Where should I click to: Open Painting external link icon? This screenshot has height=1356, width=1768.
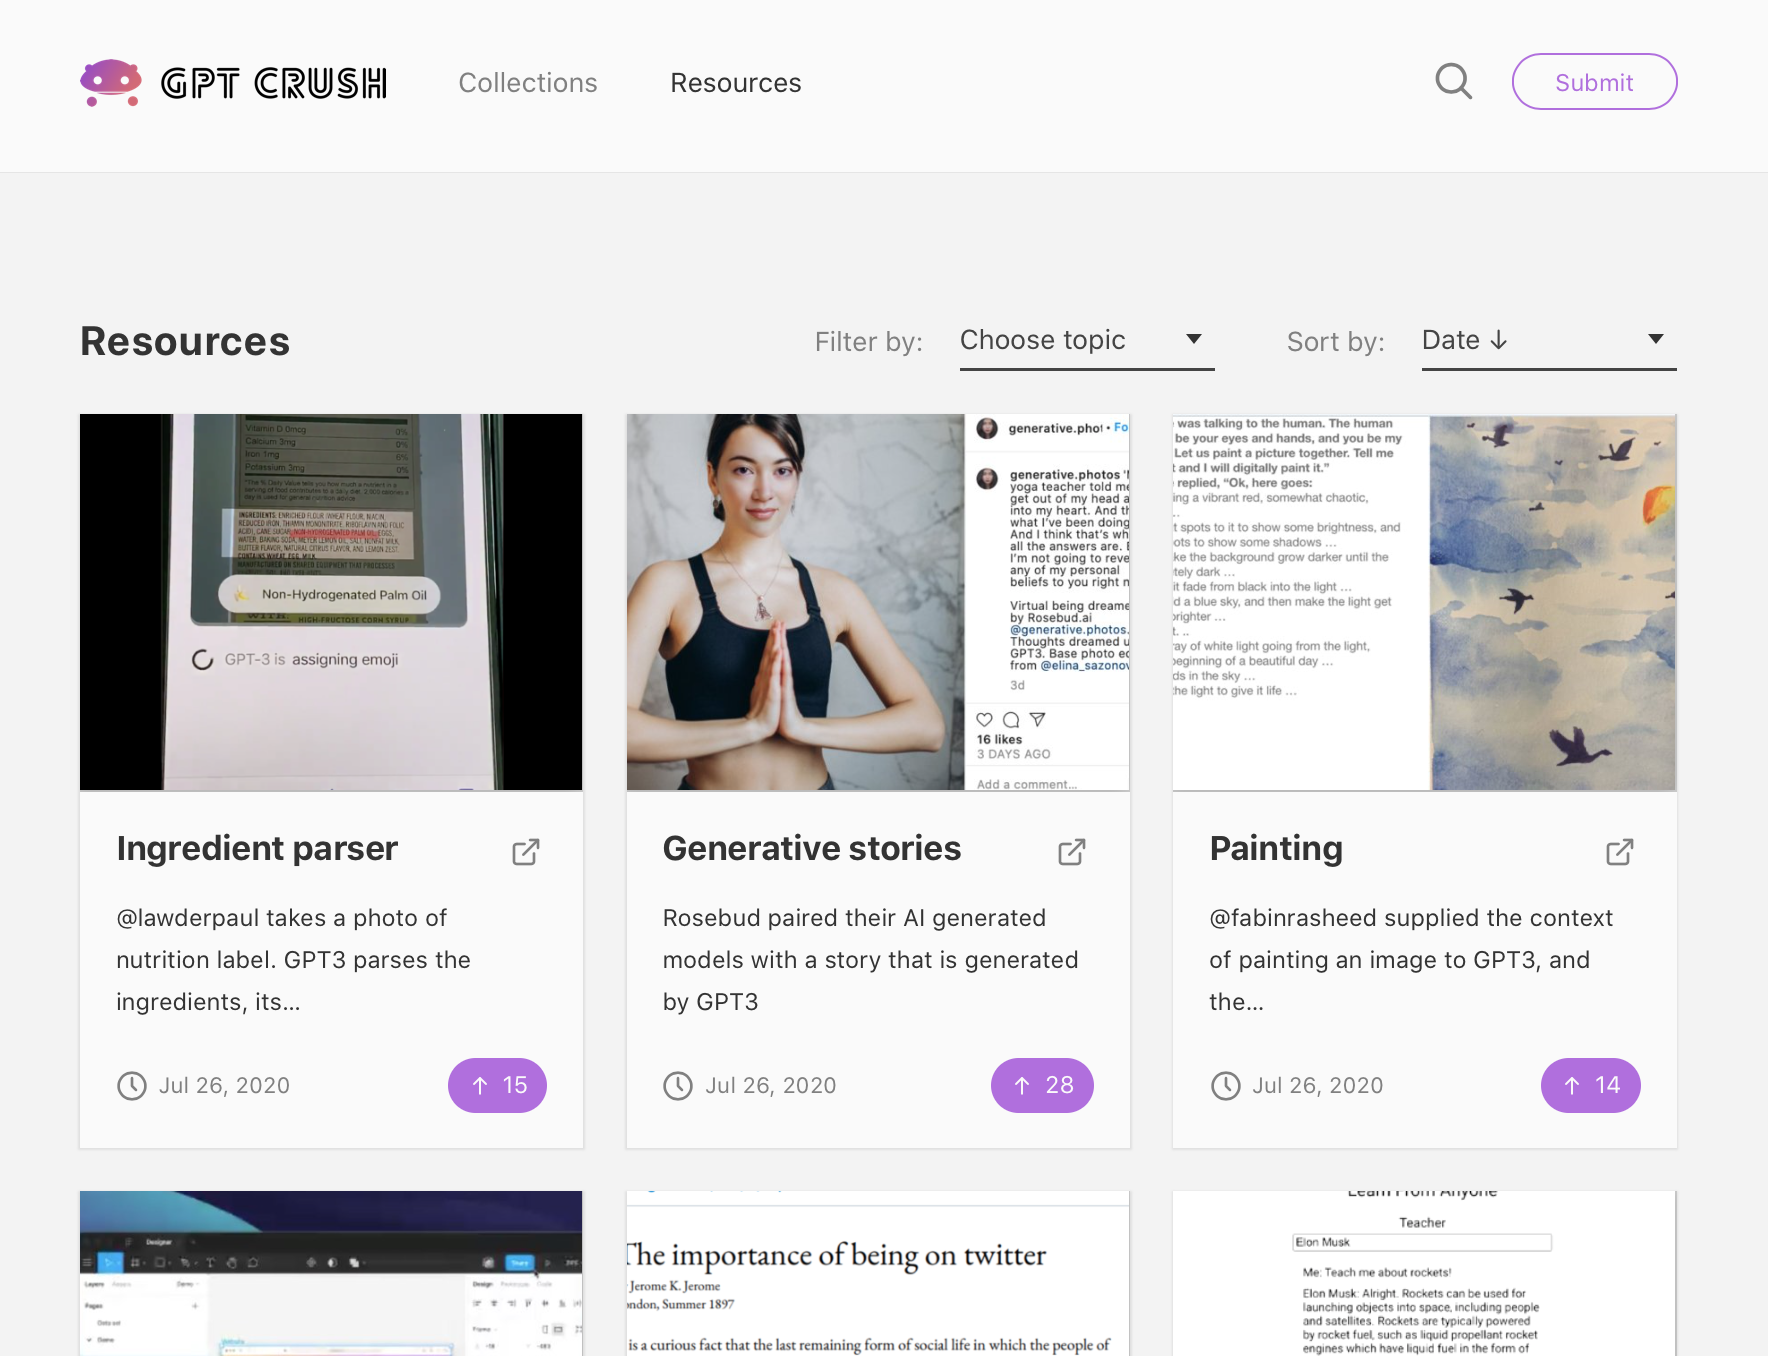(1620, 852)
